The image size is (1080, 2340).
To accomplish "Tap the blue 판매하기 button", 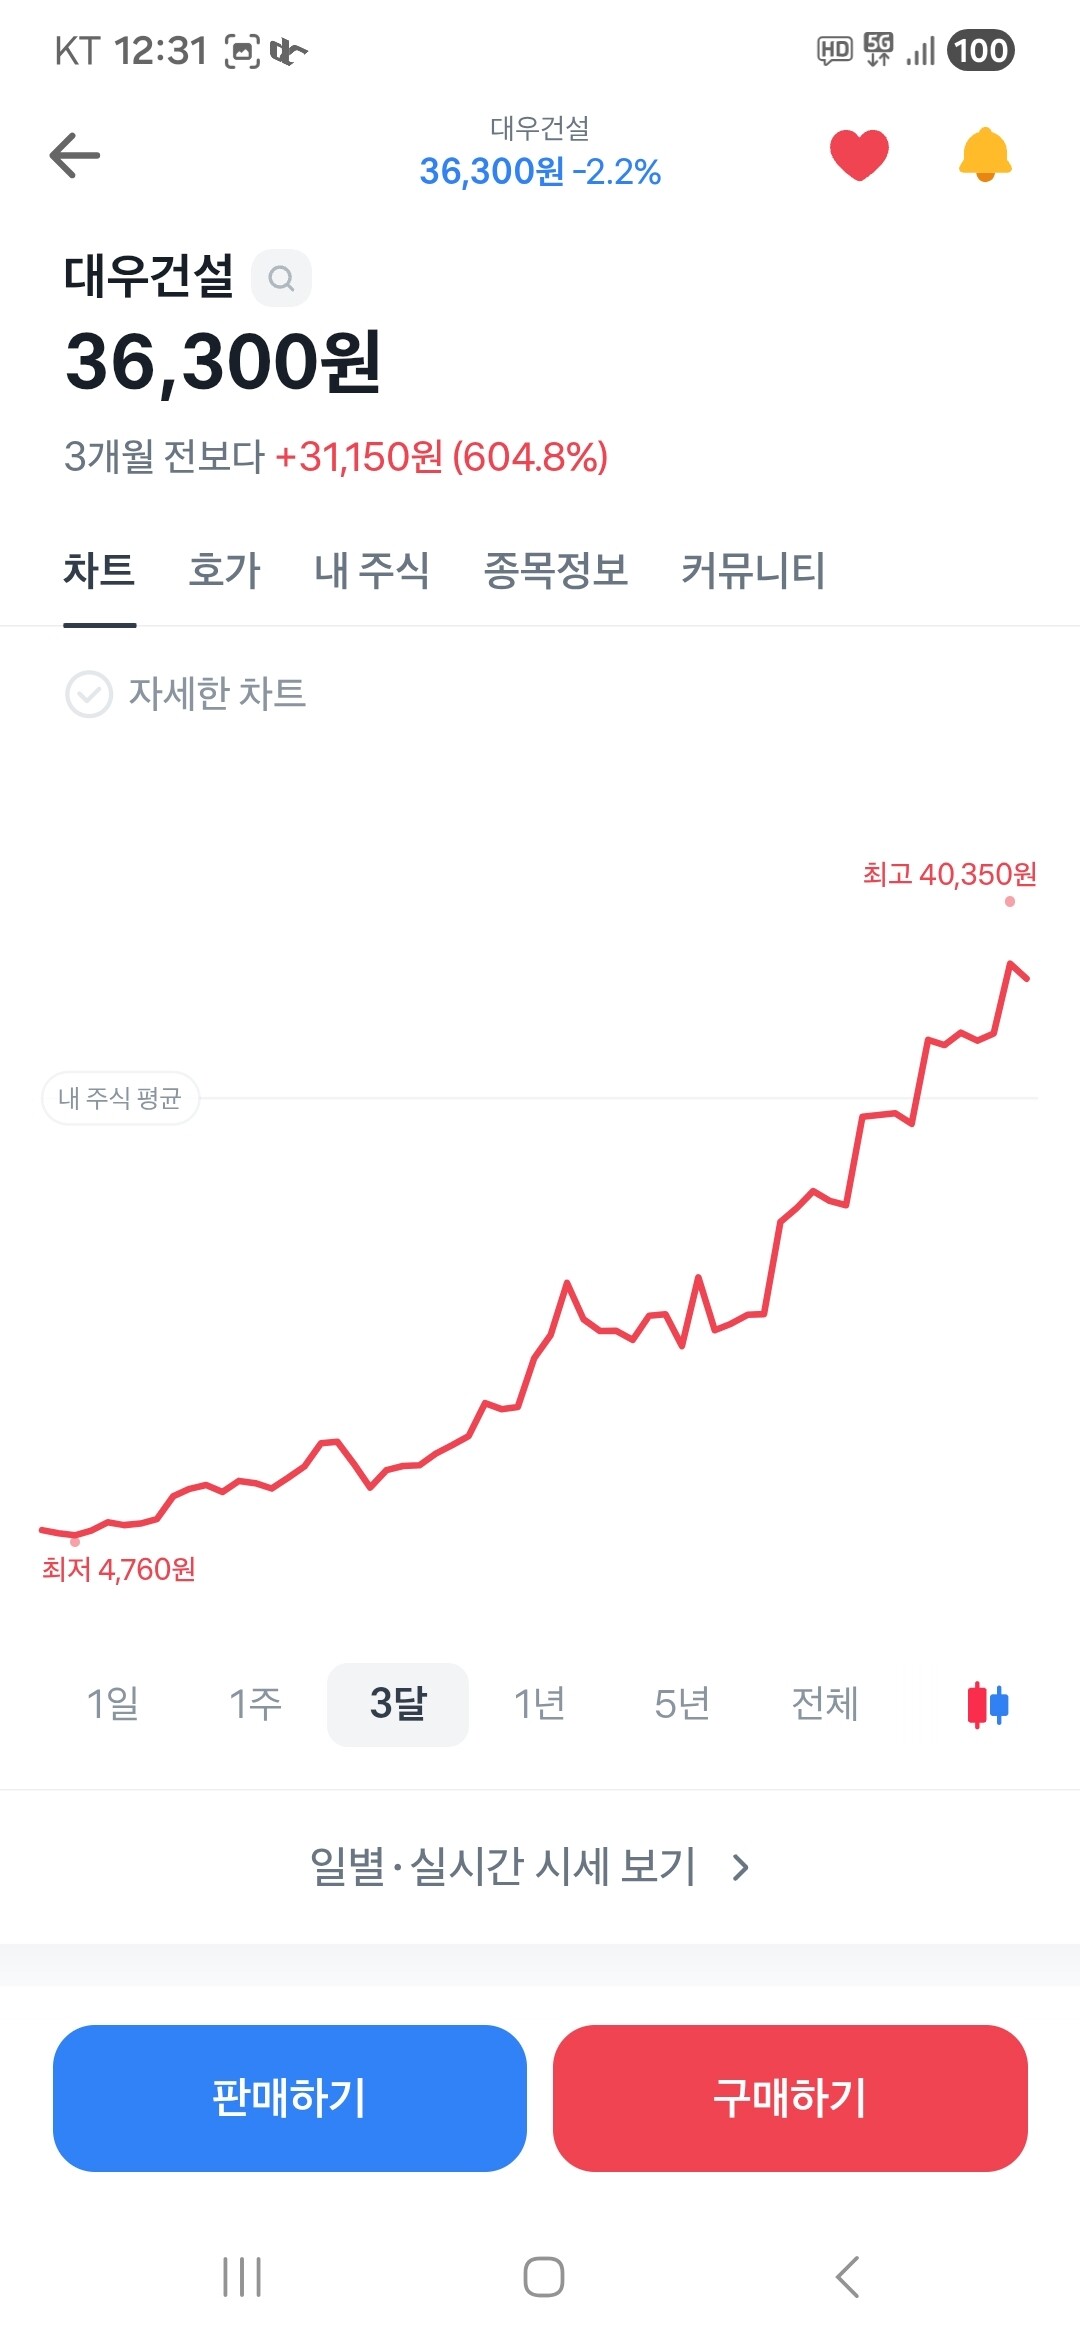I will coord(290,2098).
